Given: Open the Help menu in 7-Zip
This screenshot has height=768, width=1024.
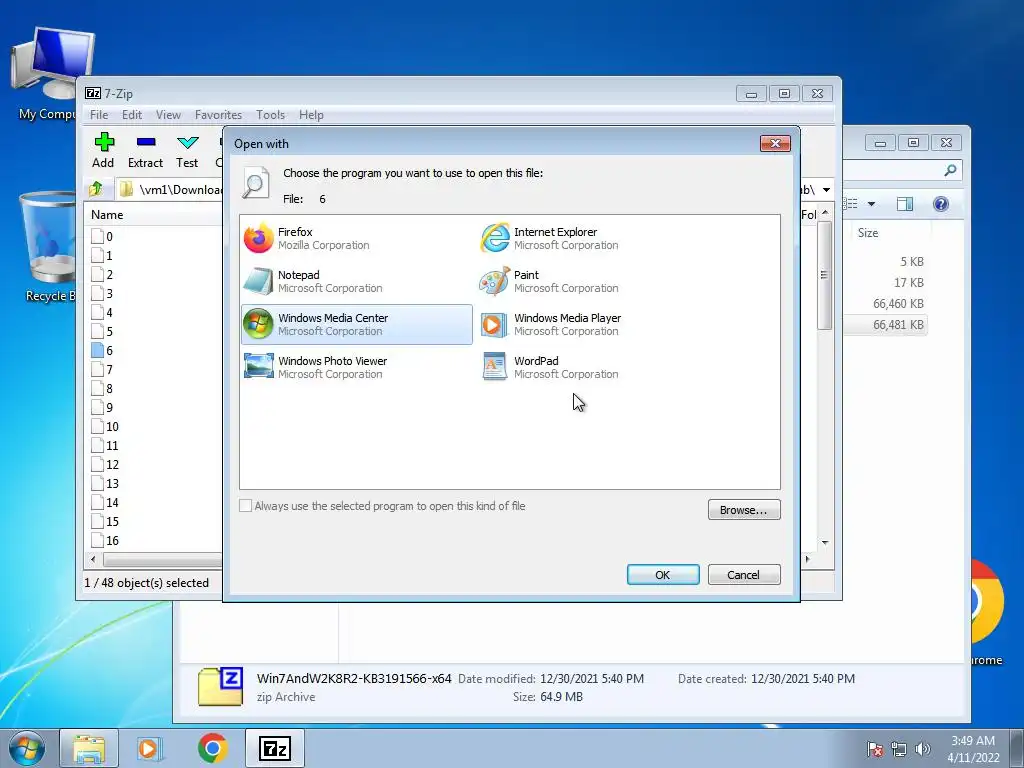Looking at the screenshot, I should coord(311,115).
